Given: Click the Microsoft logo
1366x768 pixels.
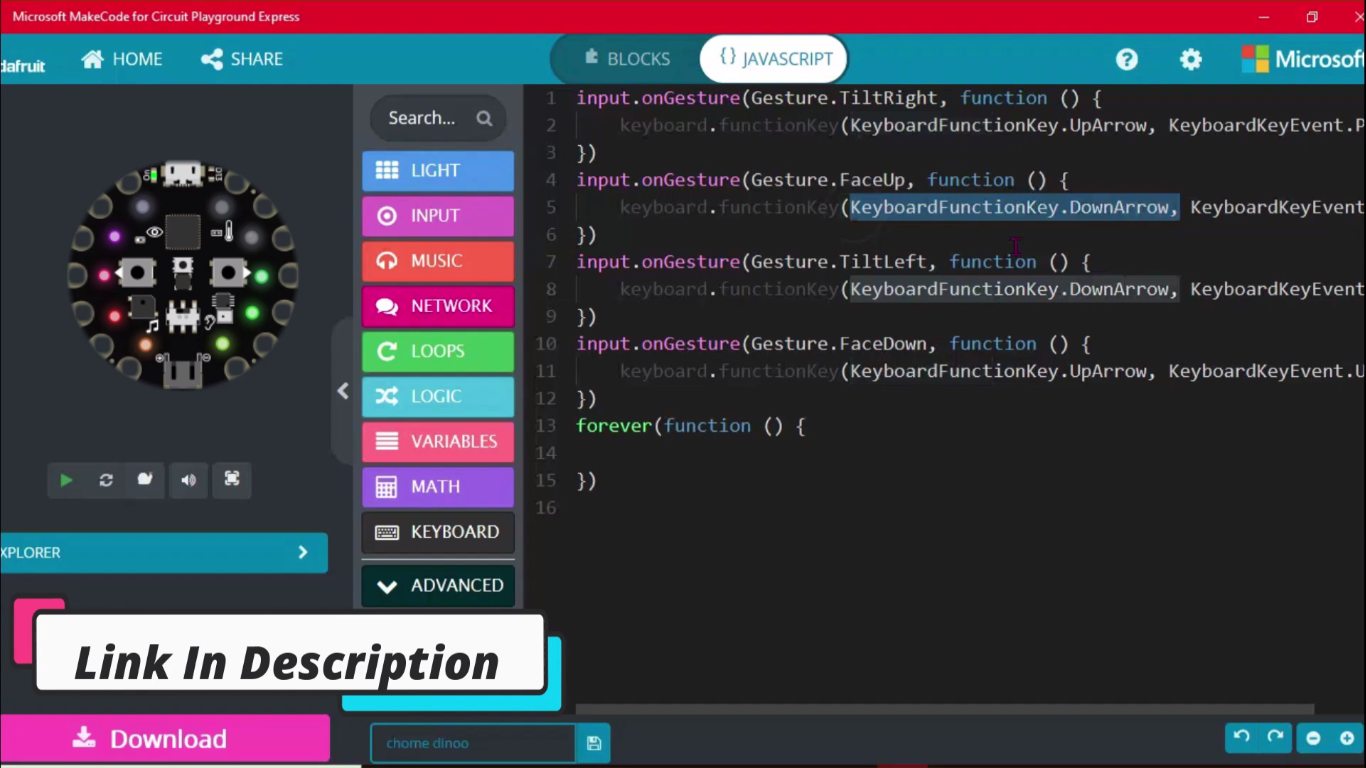Looking at the screenshot, I should coord(1303,59).
